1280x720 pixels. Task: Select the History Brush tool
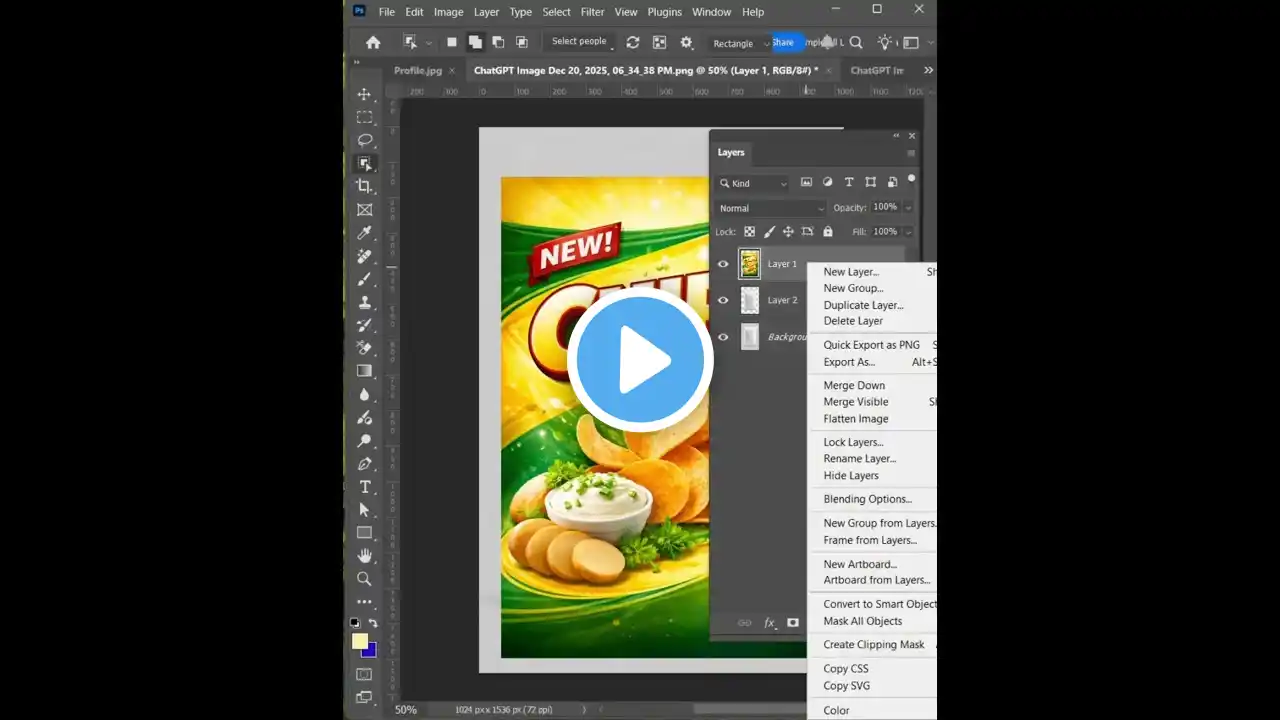[364, 325]
